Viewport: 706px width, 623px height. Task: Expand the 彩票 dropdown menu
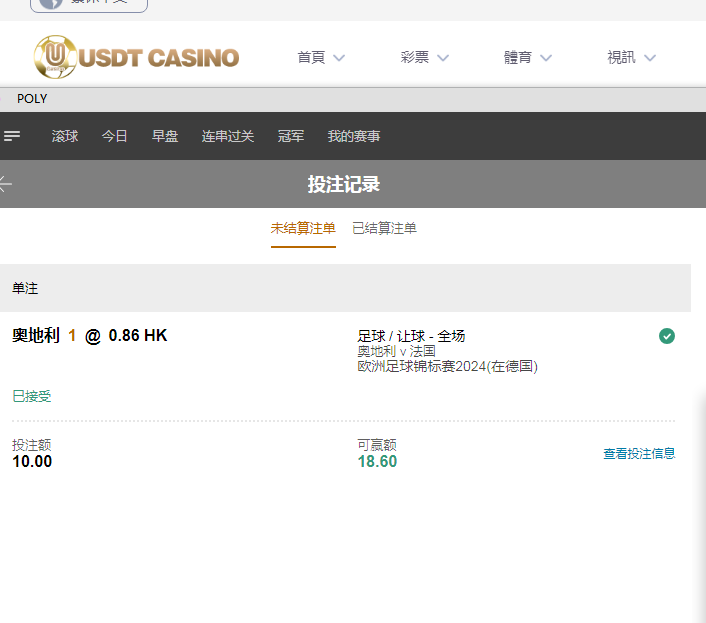coord(424,57)
